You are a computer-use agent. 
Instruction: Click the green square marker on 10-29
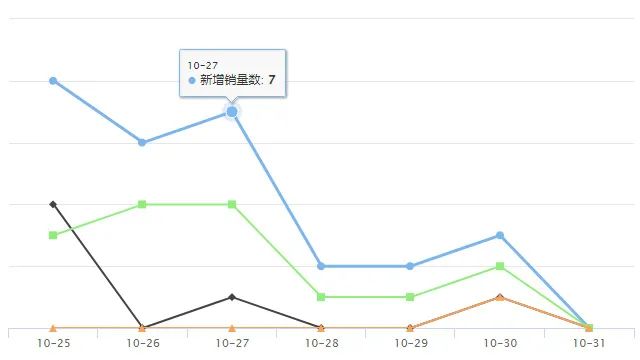coord(410,297)
